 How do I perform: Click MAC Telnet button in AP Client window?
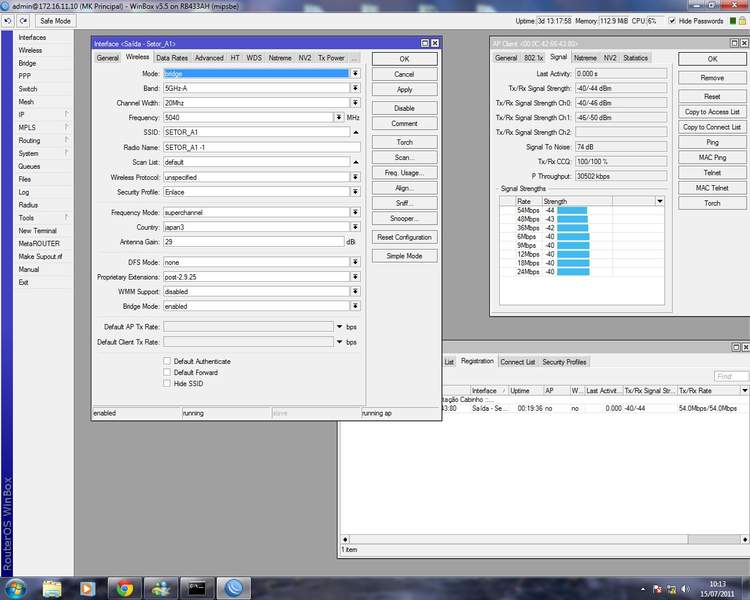712,188
